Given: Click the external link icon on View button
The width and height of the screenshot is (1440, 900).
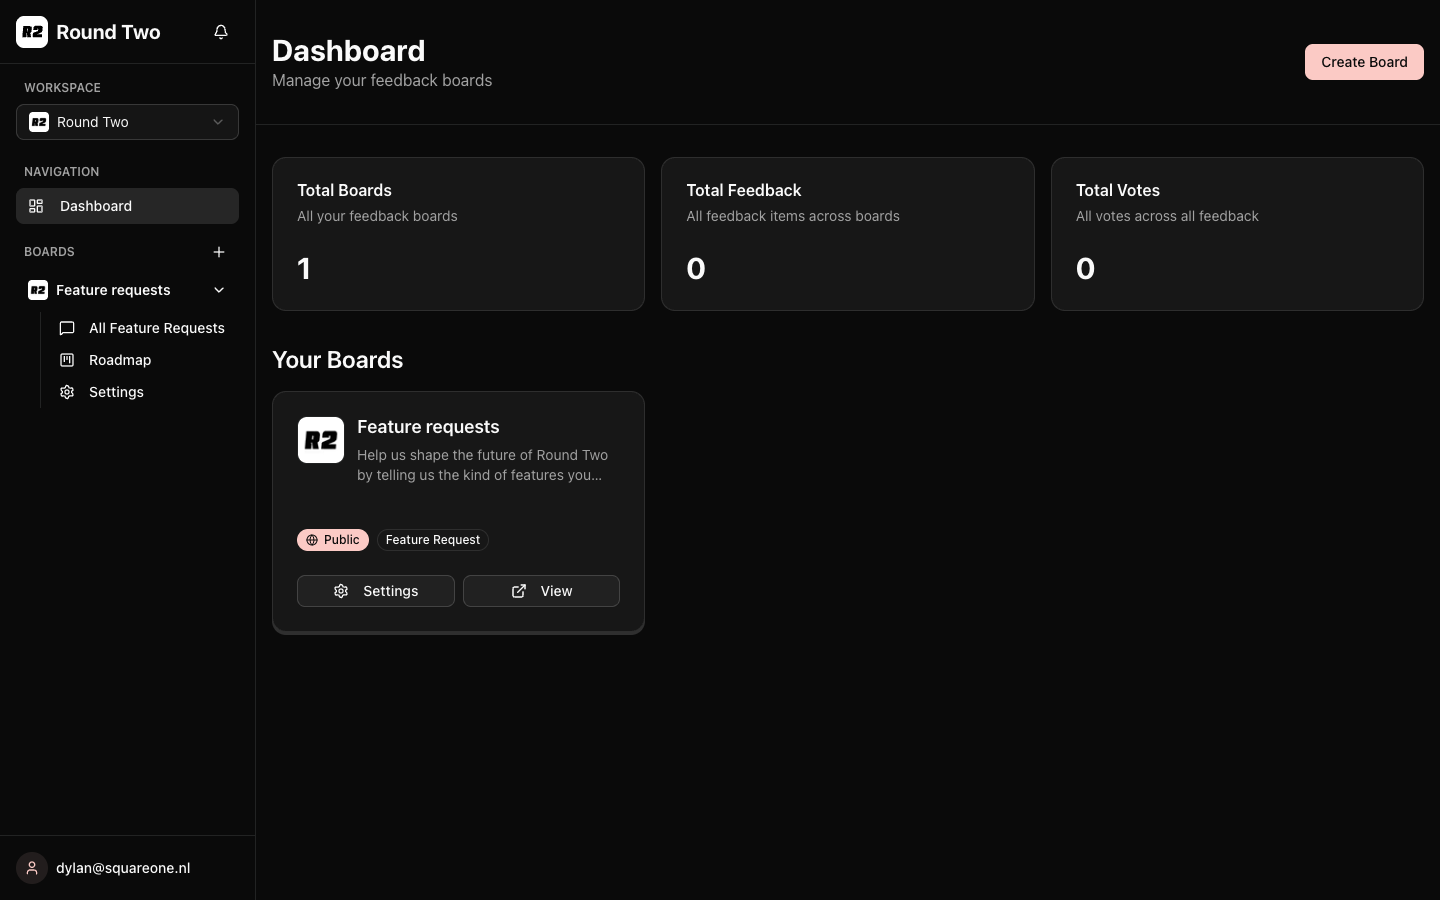Looking at the screenshot, I should pos(519,591).
